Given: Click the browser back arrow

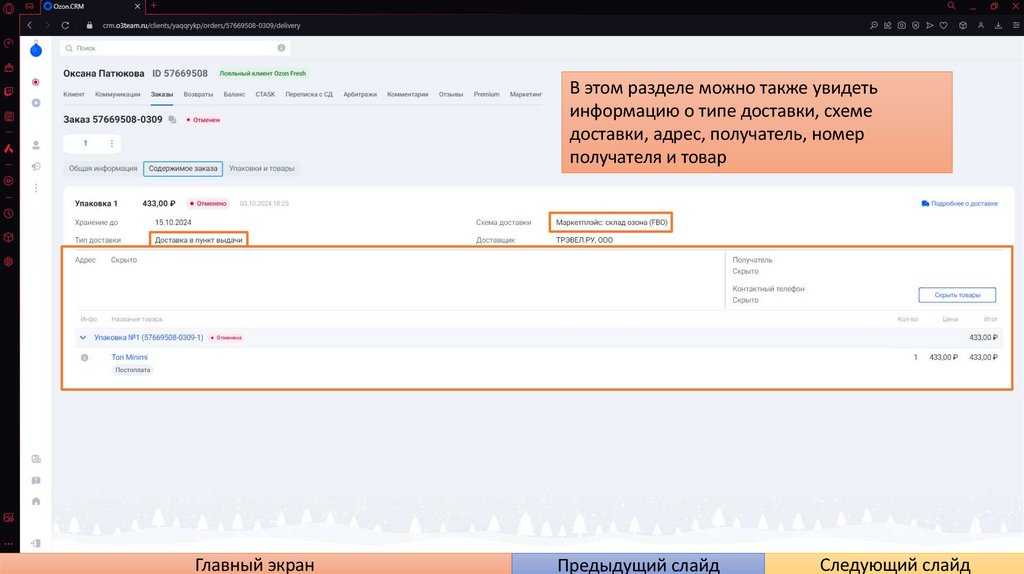Looking at the screenshot, I should [x=29, y=25].
